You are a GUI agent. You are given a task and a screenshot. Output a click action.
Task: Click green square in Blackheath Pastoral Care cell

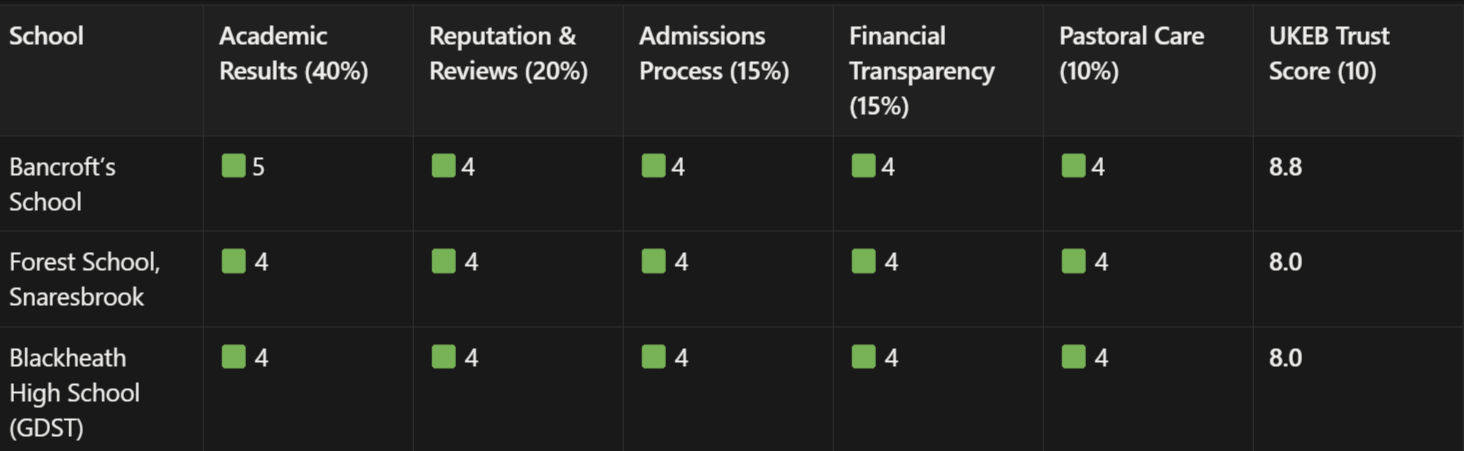1073,357
